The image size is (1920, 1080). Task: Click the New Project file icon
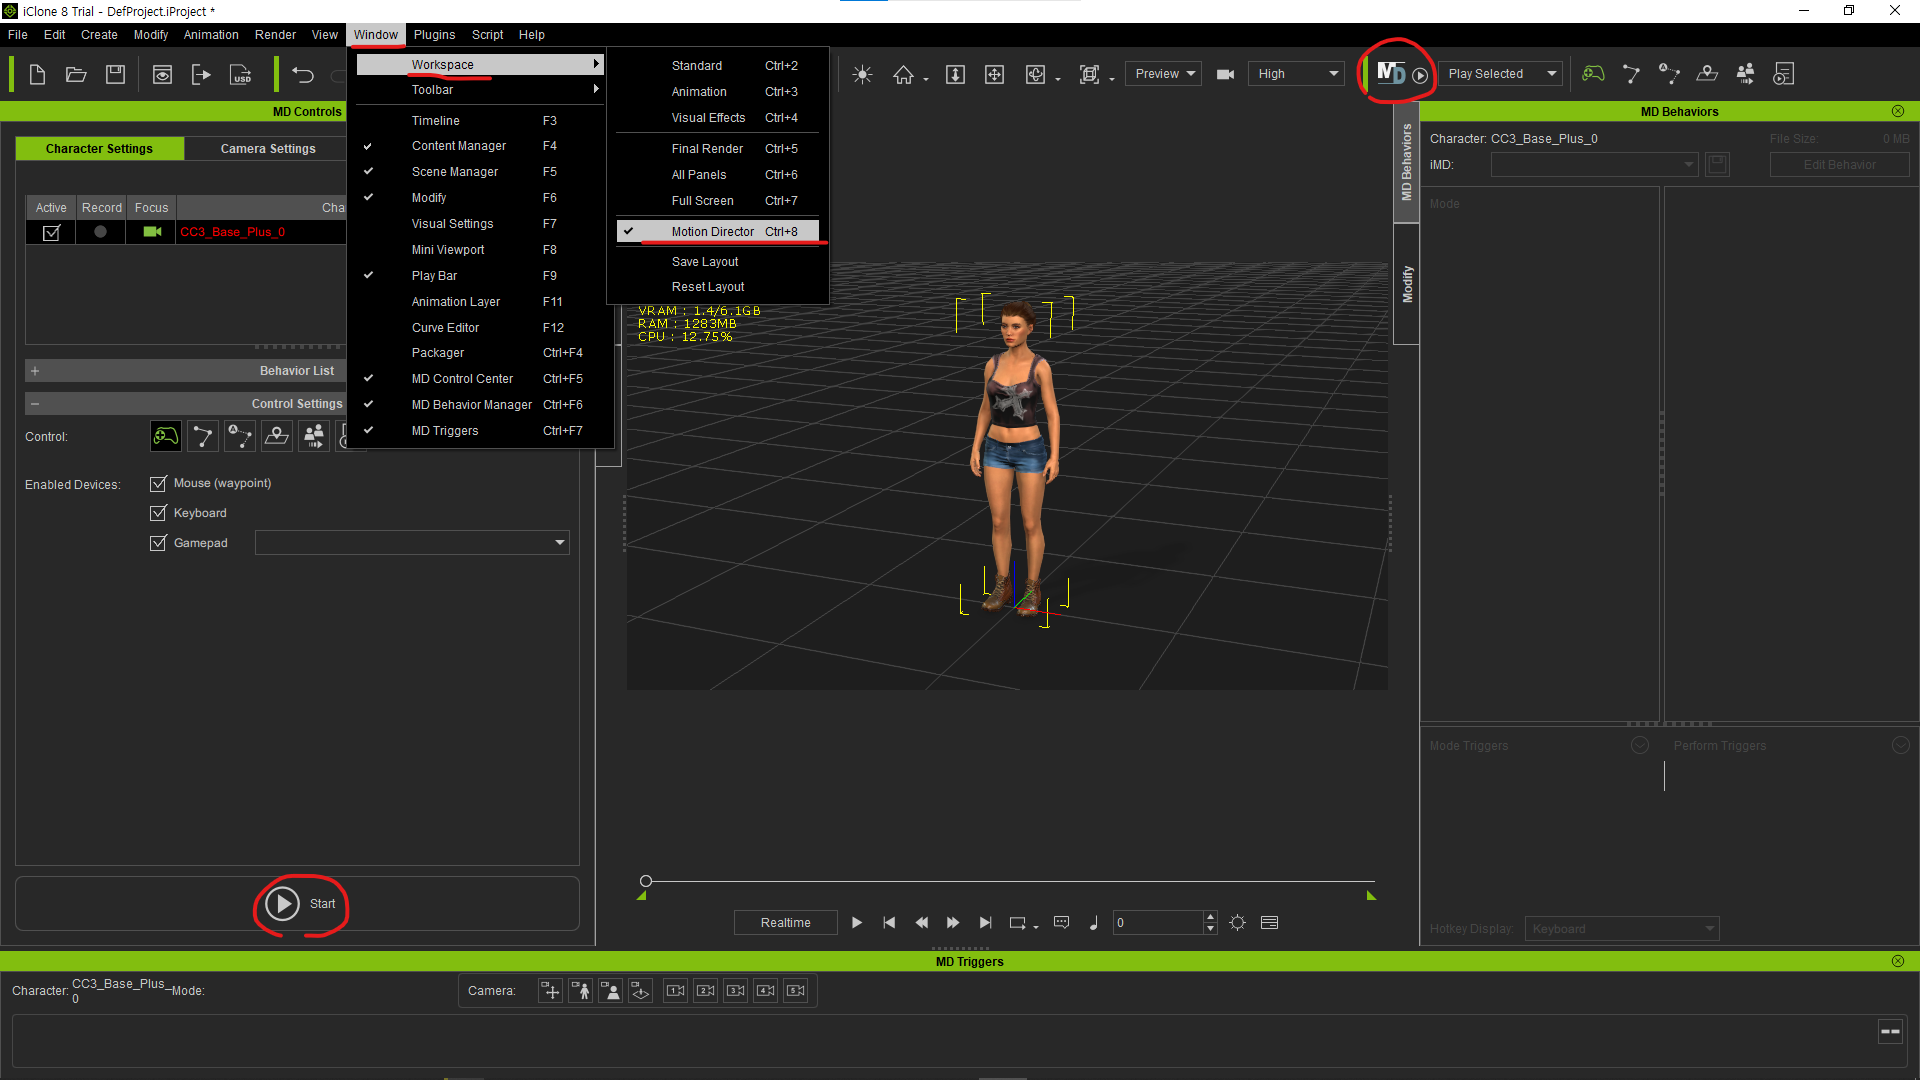(x=37, y=74)
